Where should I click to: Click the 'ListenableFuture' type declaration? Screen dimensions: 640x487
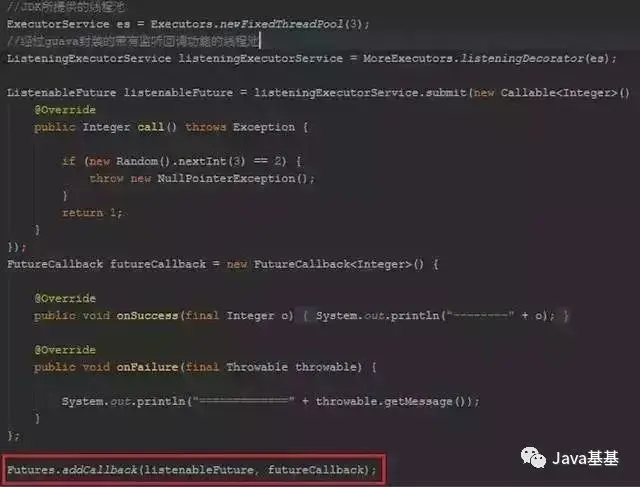[62, 93]
